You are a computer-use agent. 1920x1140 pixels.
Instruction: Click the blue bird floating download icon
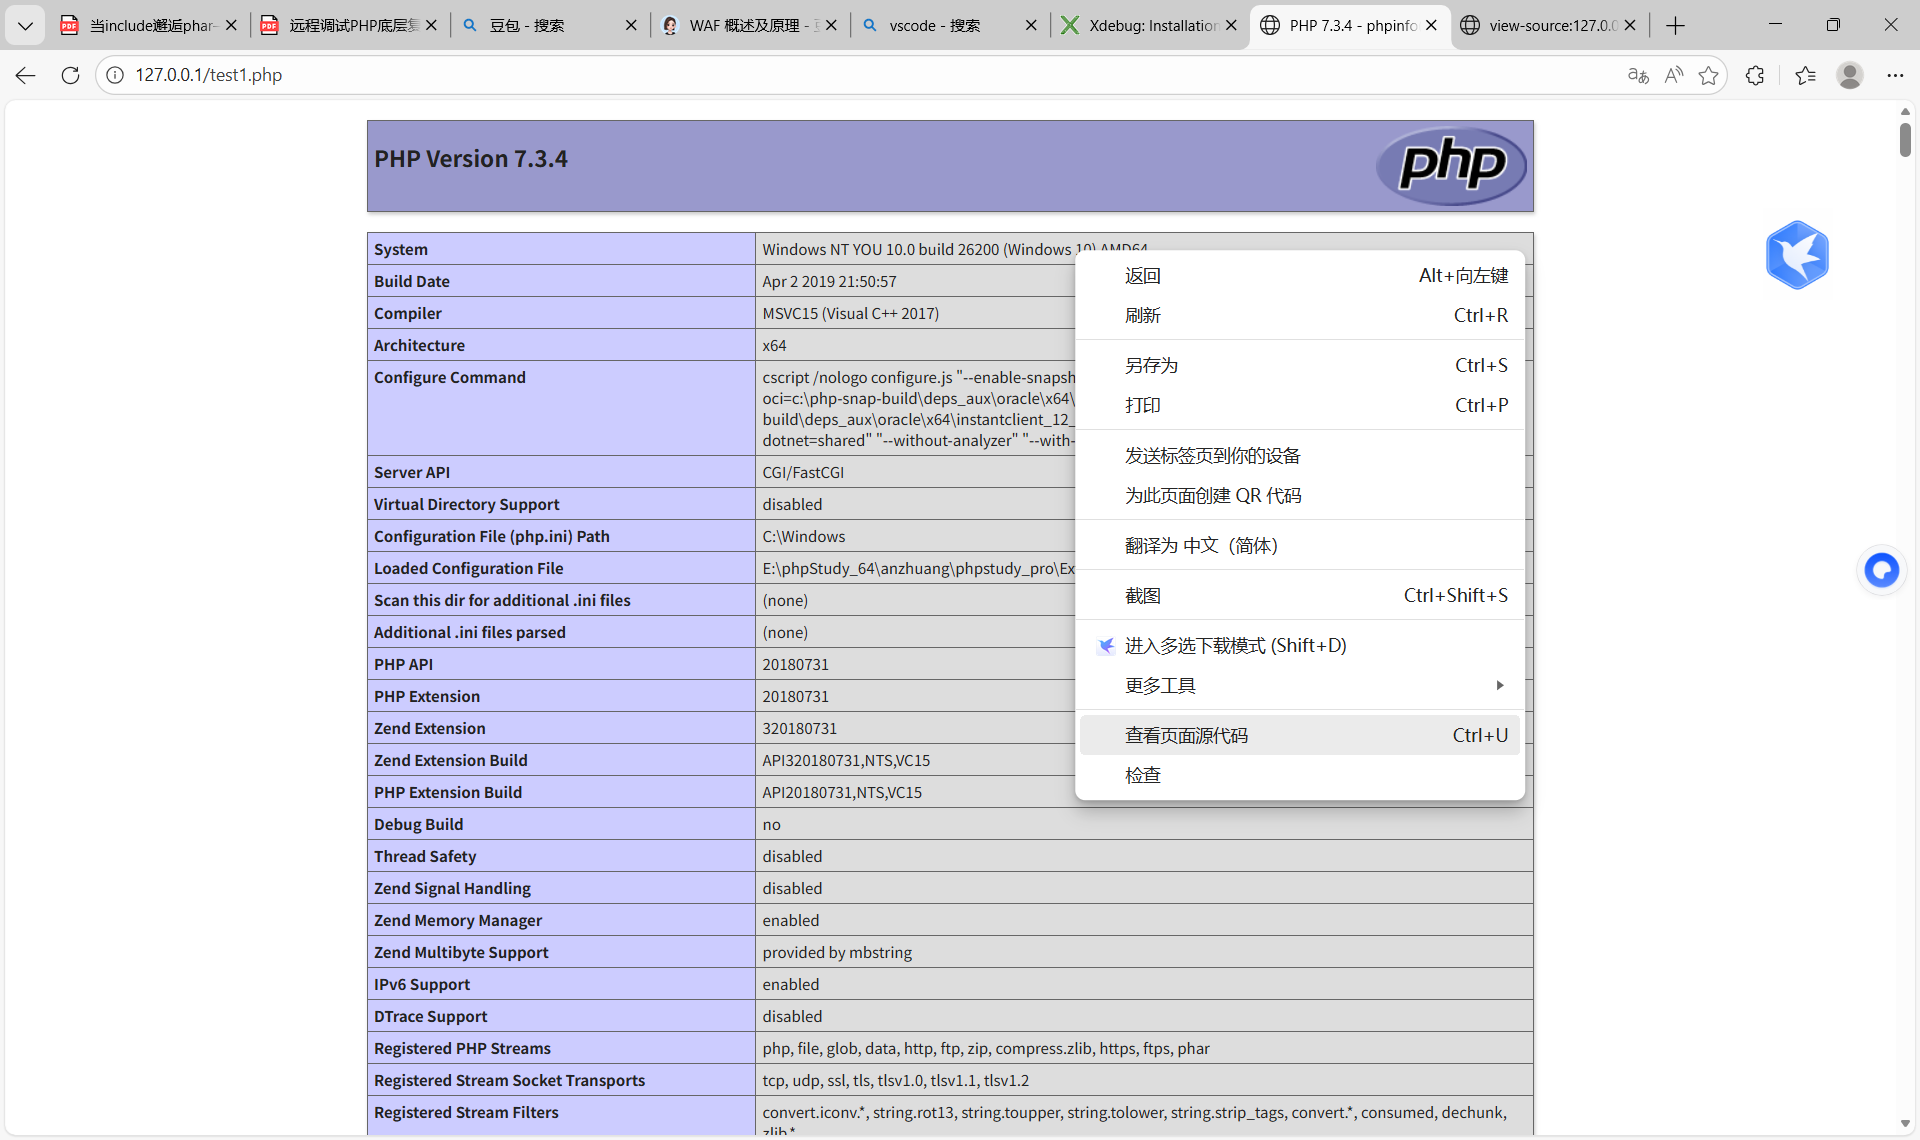[1797, 255]
